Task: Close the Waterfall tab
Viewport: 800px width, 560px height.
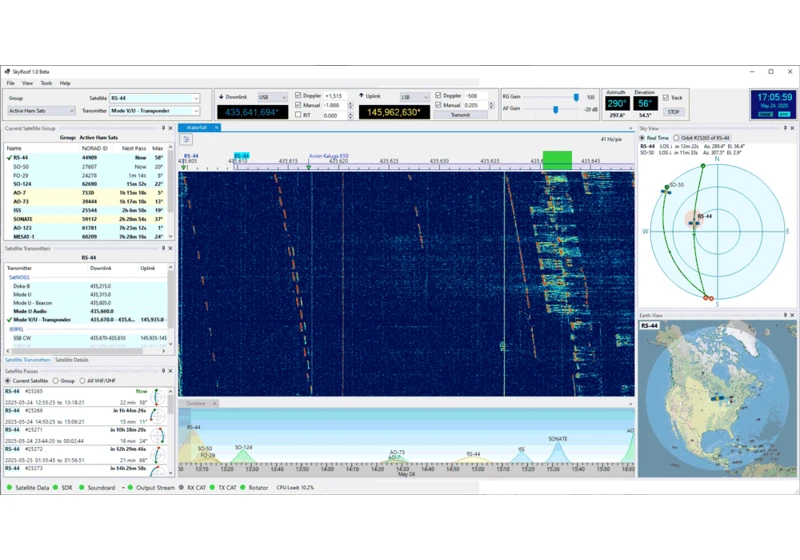Action: click(216, 128)
